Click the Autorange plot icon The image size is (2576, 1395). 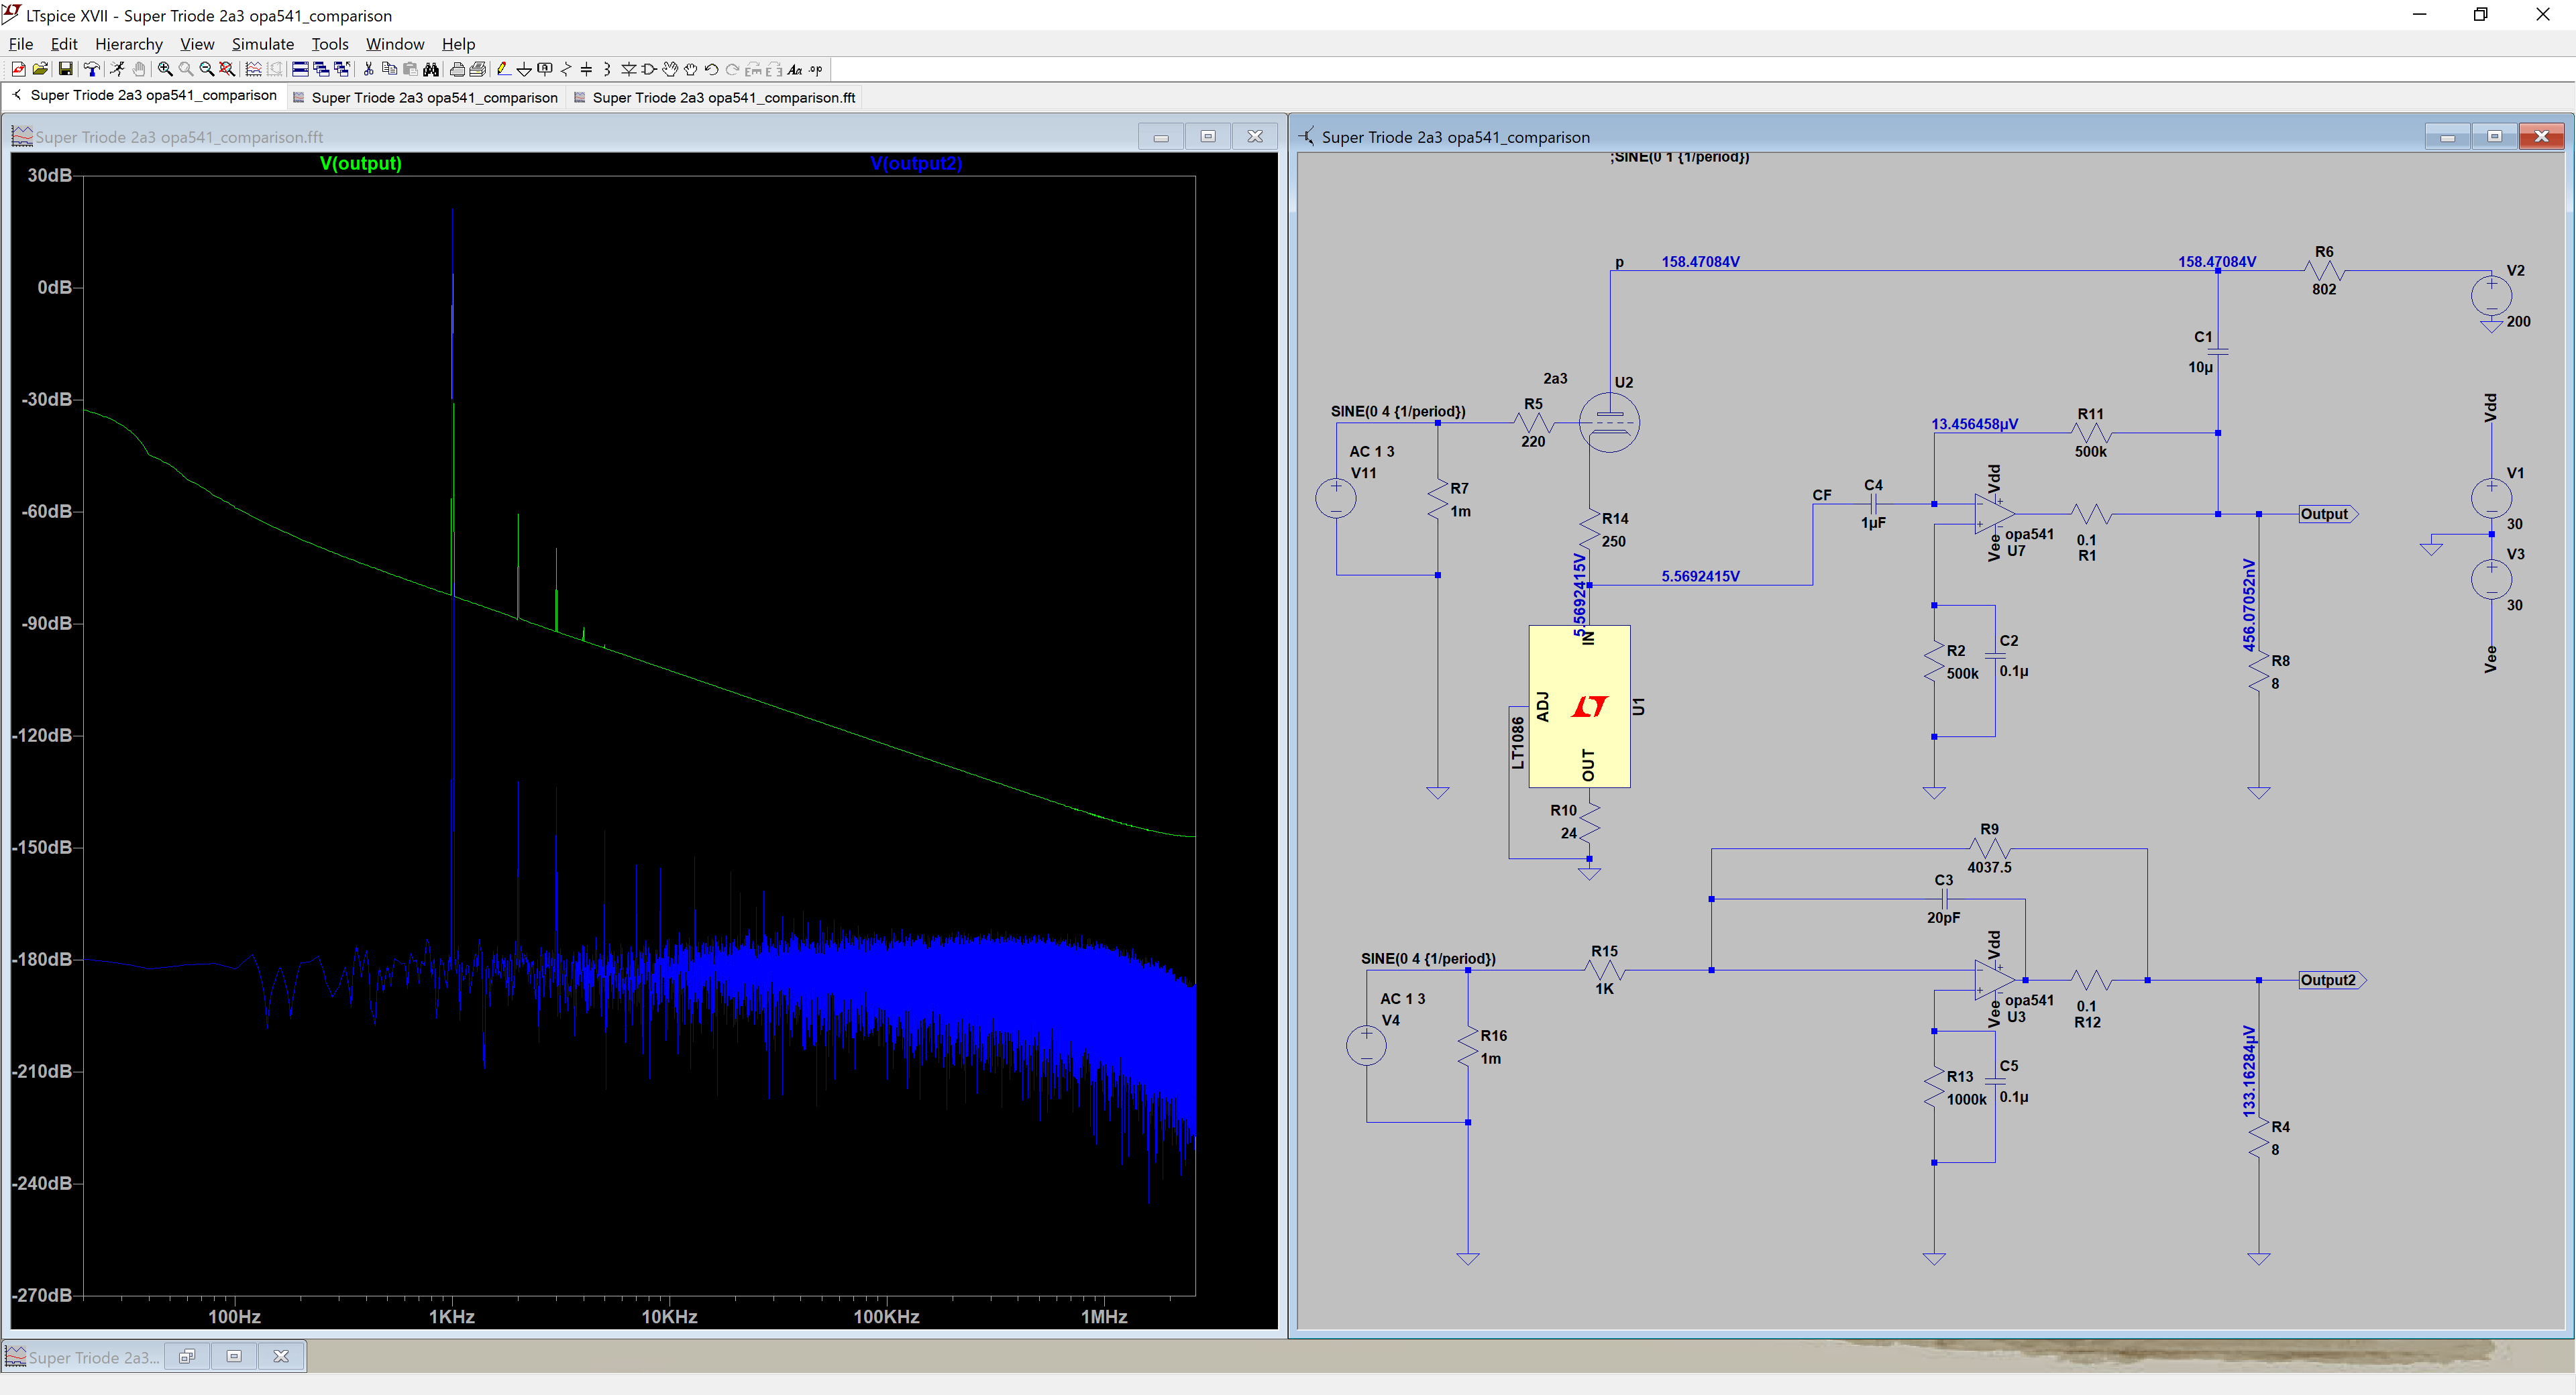pos(254,69)
